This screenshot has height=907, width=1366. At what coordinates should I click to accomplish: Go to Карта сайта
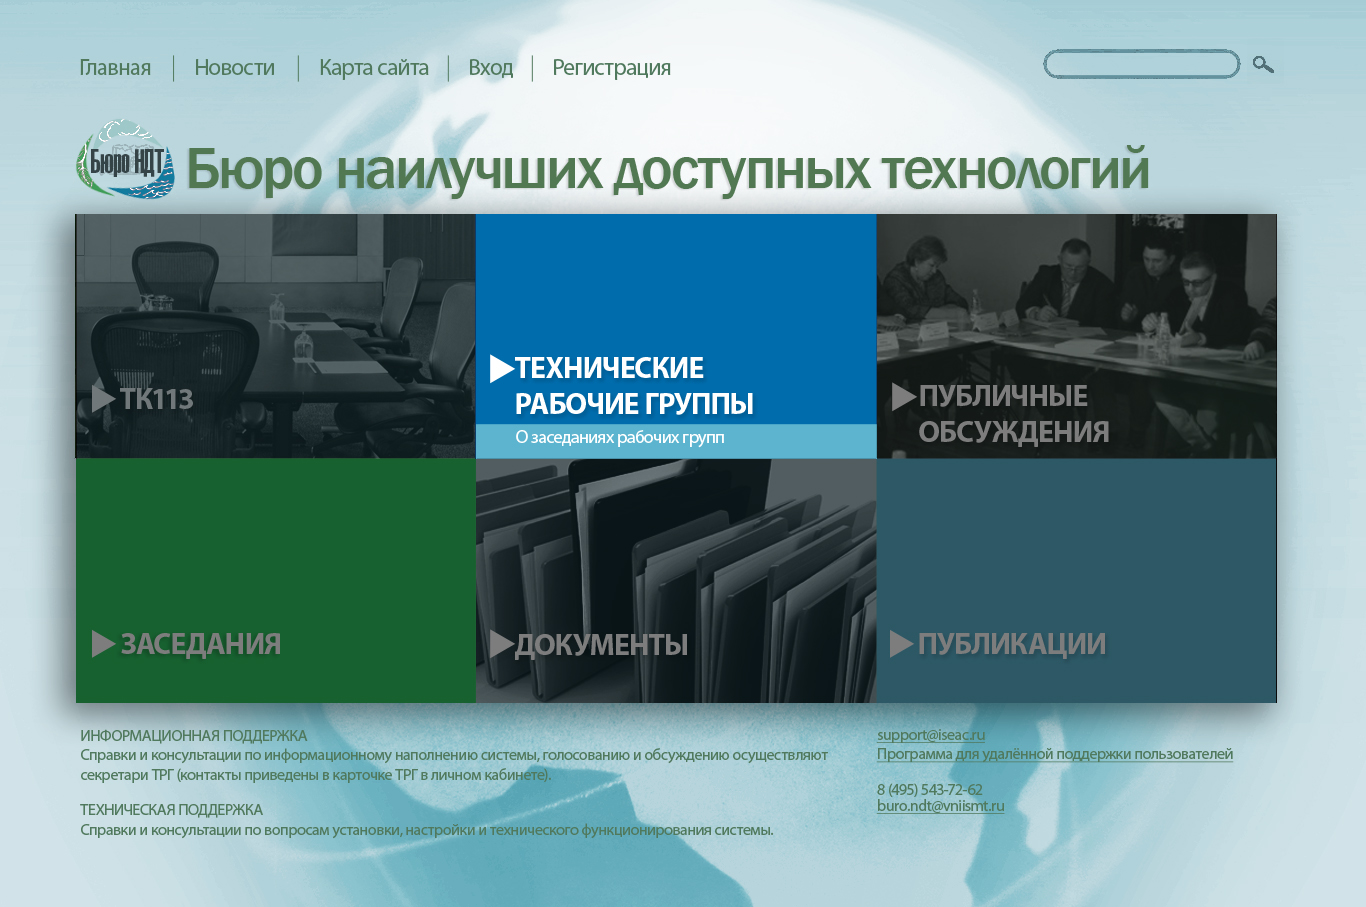[374, 68]
